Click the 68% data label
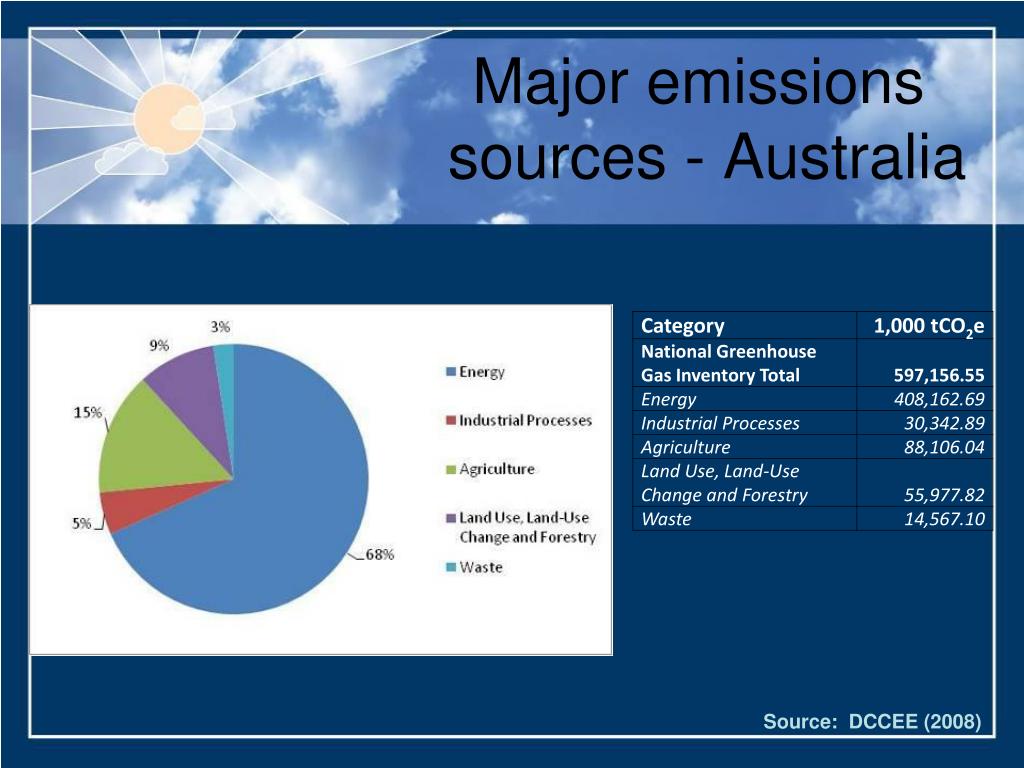This screenshot has width=1024, height=768. [x=379, y=554]
